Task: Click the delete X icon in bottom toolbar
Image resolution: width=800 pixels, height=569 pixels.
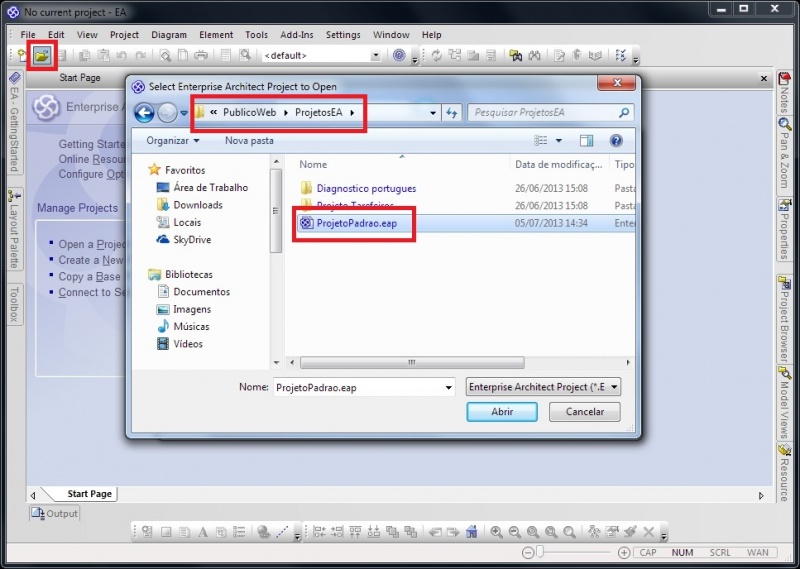Action: (648, 532)
